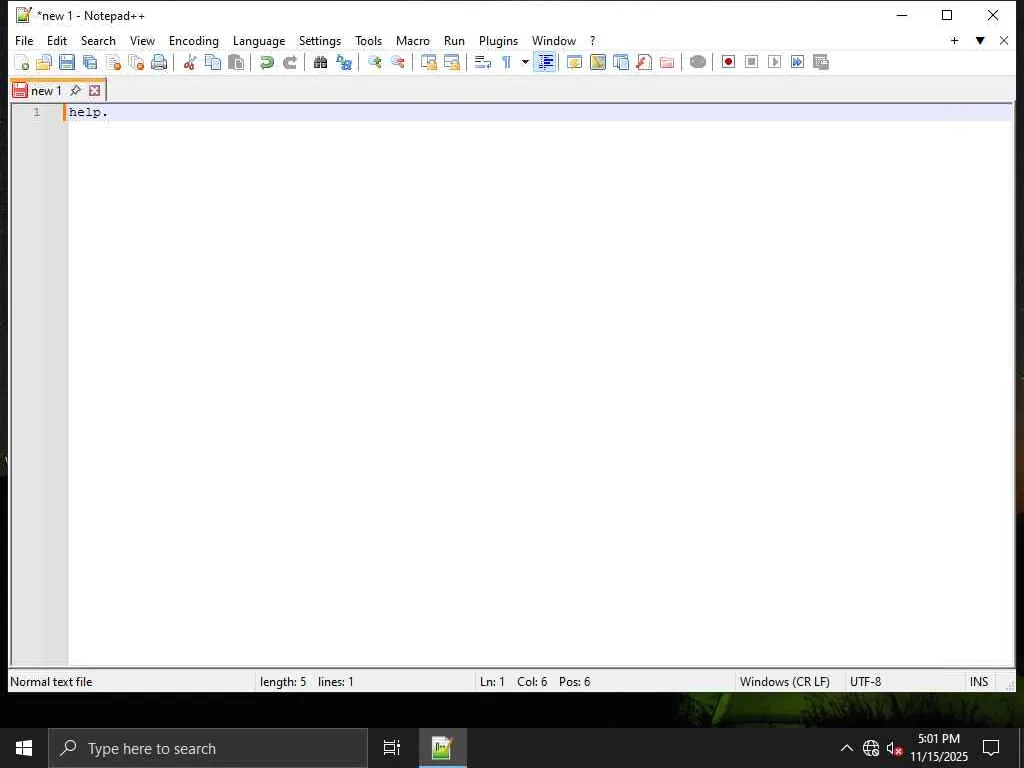Click line number 1 in the margin
The width and height of the screenshot is (1024, 768).
point(37,112)
